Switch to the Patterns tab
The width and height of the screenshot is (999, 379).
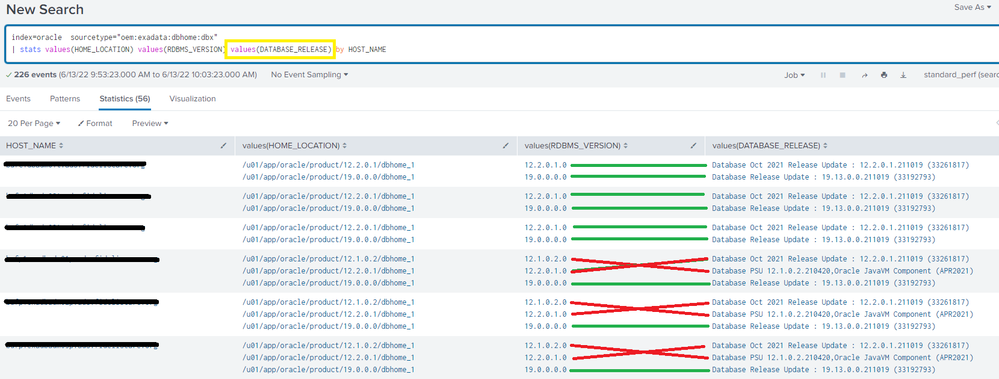[65, 99]
